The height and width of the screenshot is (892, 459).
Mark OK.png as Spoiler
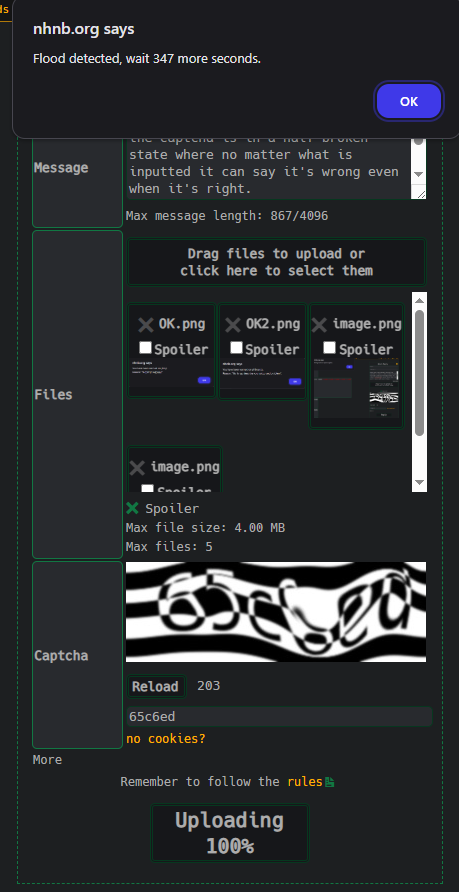pos(145,348)
